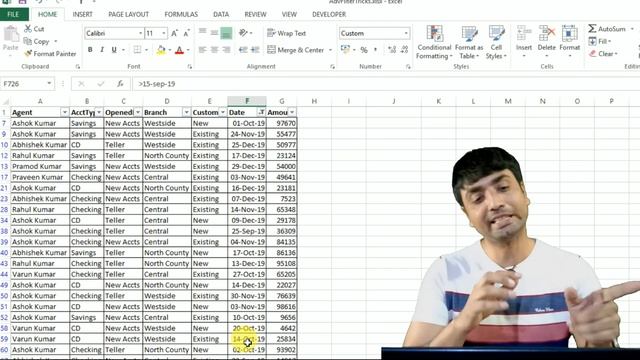Switch to the REVIEW tab
The width and height of the screenshot is (640, 360).
pyautogui.click(x=255, y=14)
